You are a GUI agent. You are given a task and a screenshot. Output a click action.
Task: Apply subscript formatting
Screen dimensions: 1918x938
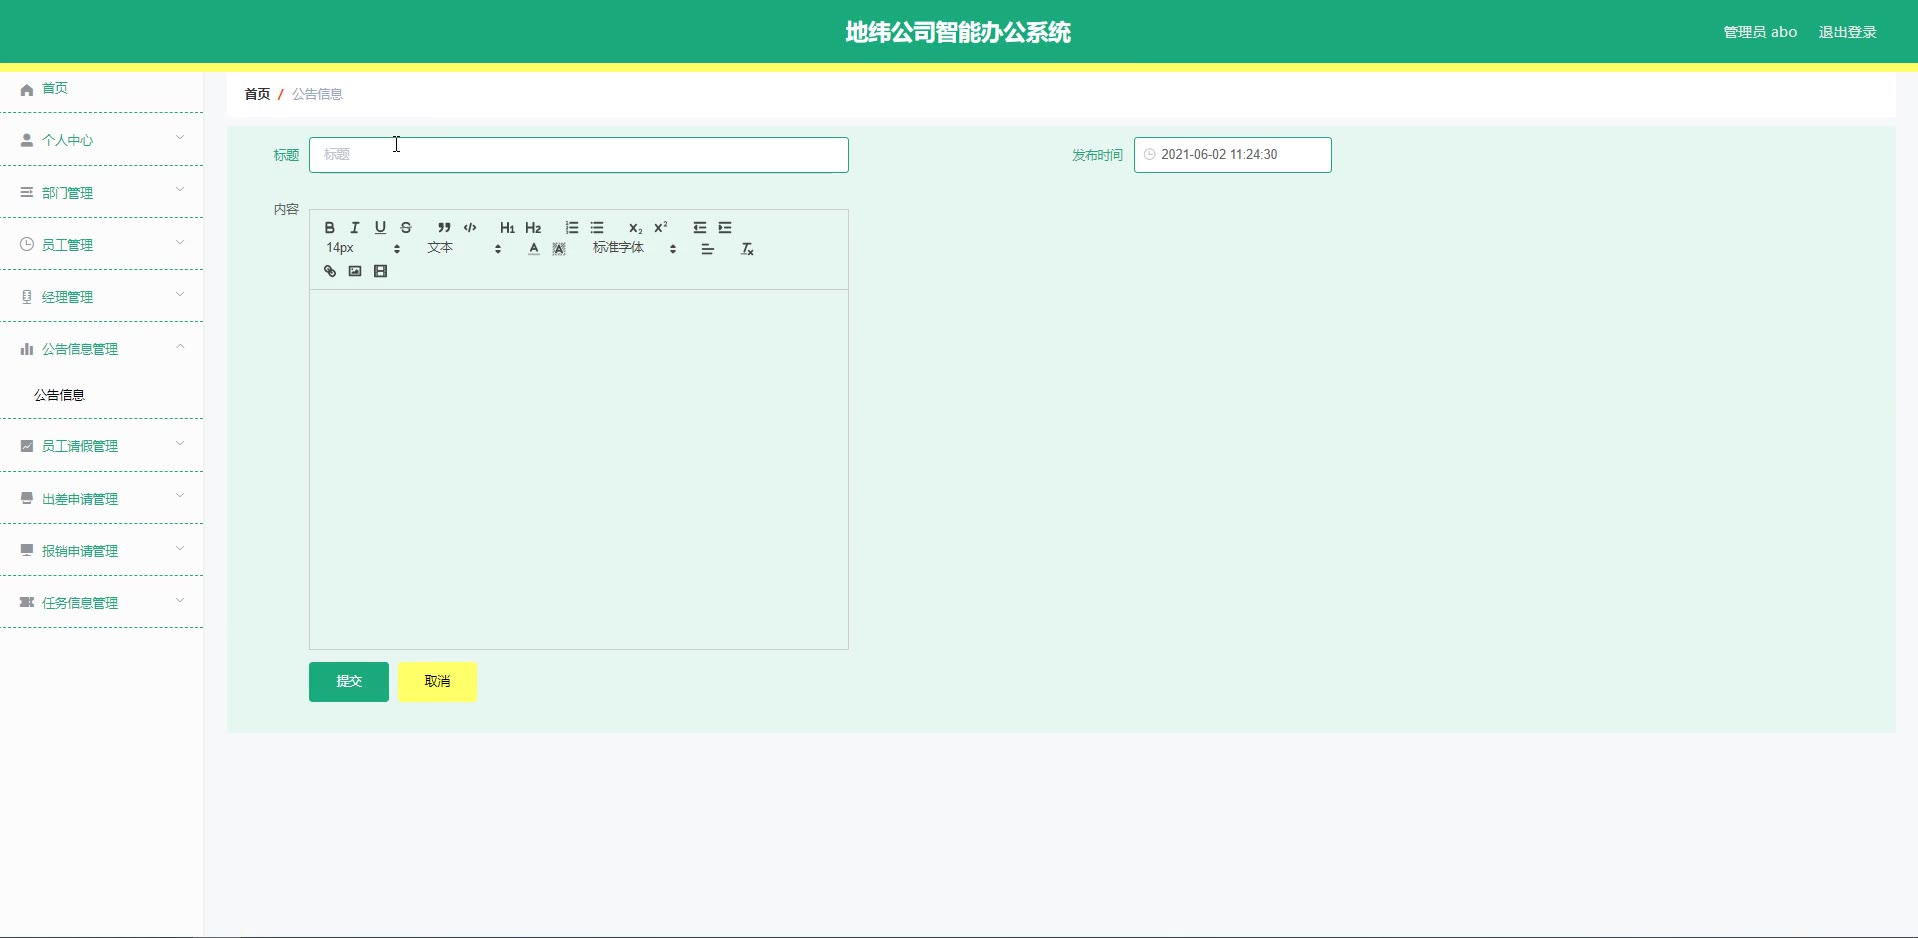coord(635,228)
